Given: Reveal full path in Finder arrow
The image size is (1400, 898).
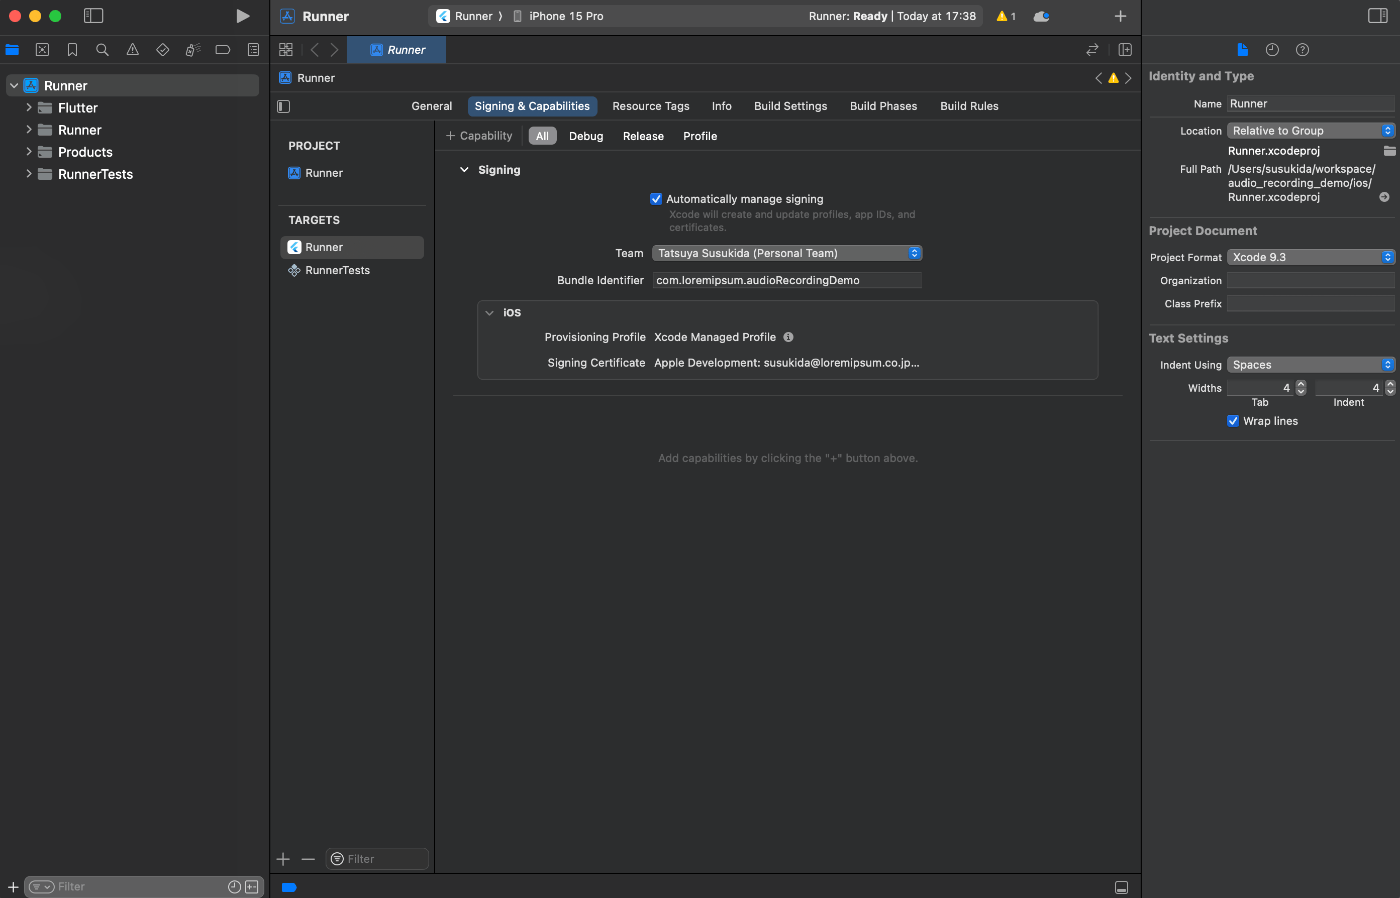Looking at the screenshot, I should tap(1384, 197).
